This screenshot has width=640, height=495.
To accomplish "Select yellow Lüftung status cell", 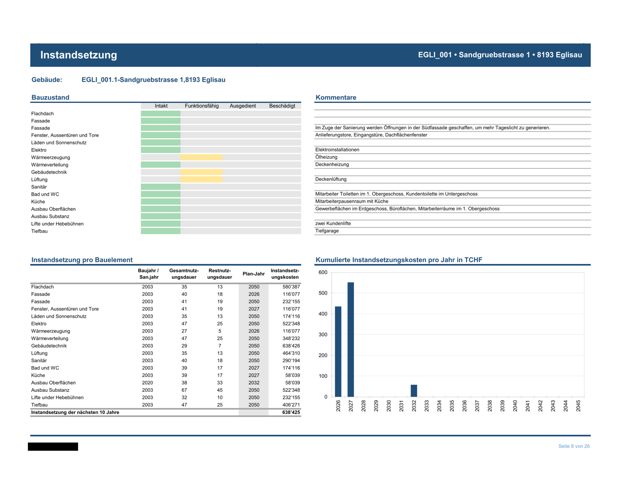I will pyautogui.click(x=201, y=180).
